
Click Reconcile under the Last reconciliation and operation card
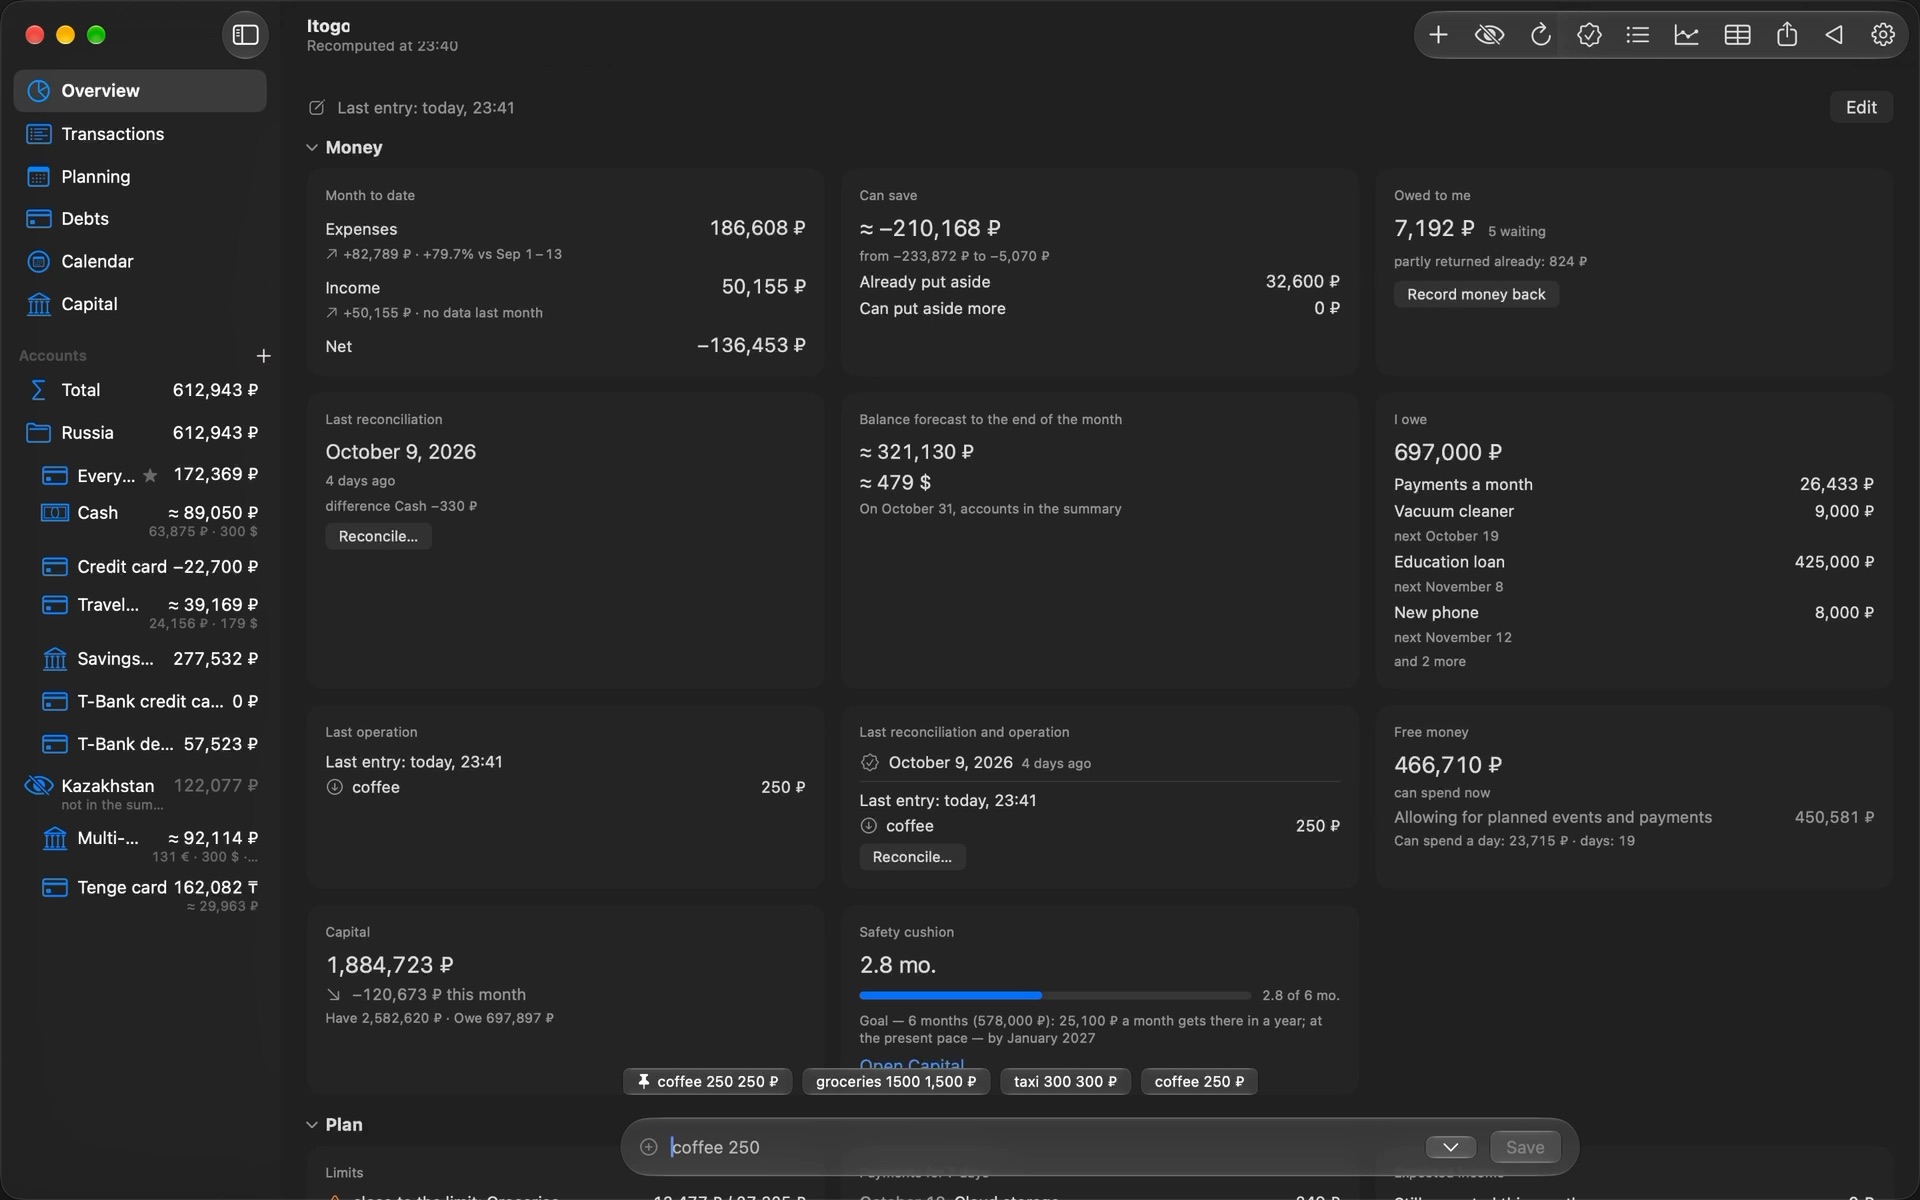pyautogui.click(x=912, y=857)
